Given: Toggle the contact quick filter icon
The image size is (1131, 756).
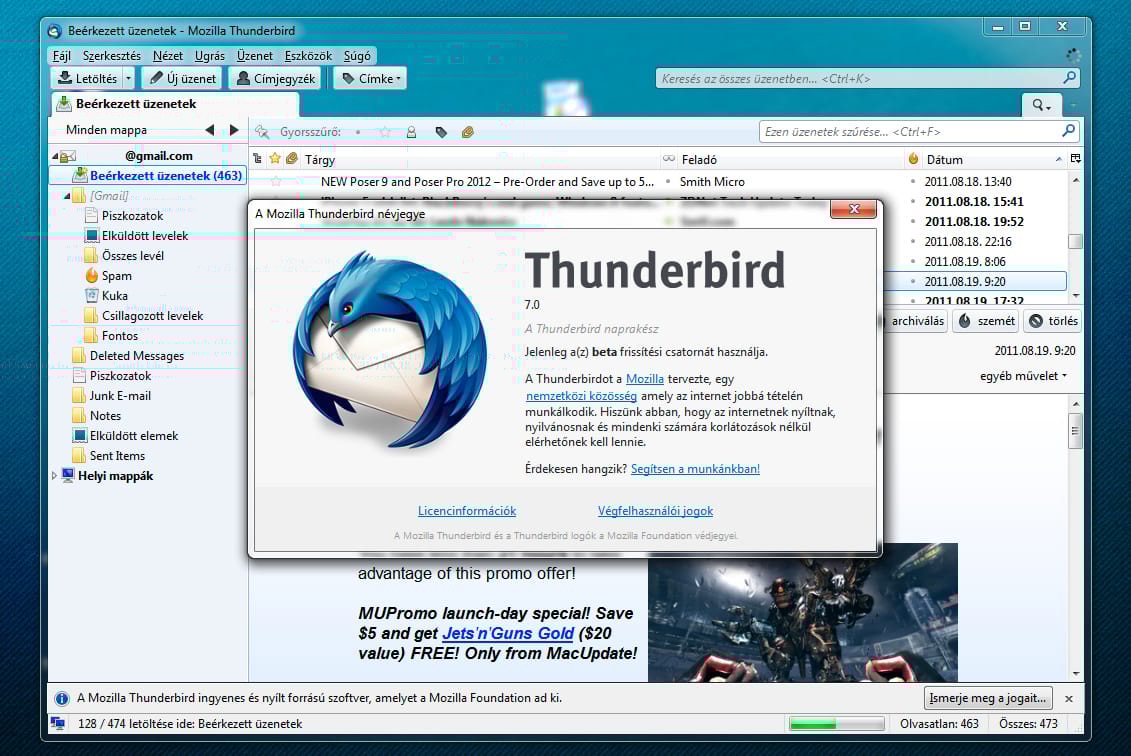Looking at the screenshot, I should [x=411, y=132].
